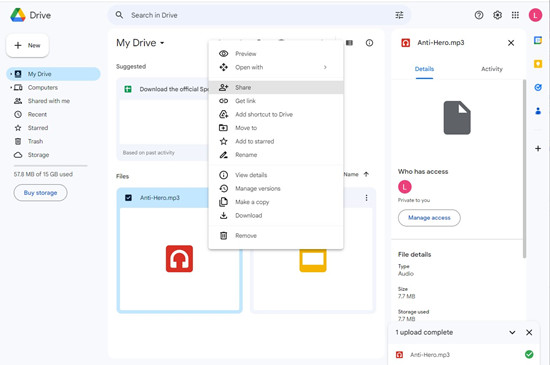This screenshot has height=365, width=550.
Task: Switch to the Details tab
Action: coord(424,69)
